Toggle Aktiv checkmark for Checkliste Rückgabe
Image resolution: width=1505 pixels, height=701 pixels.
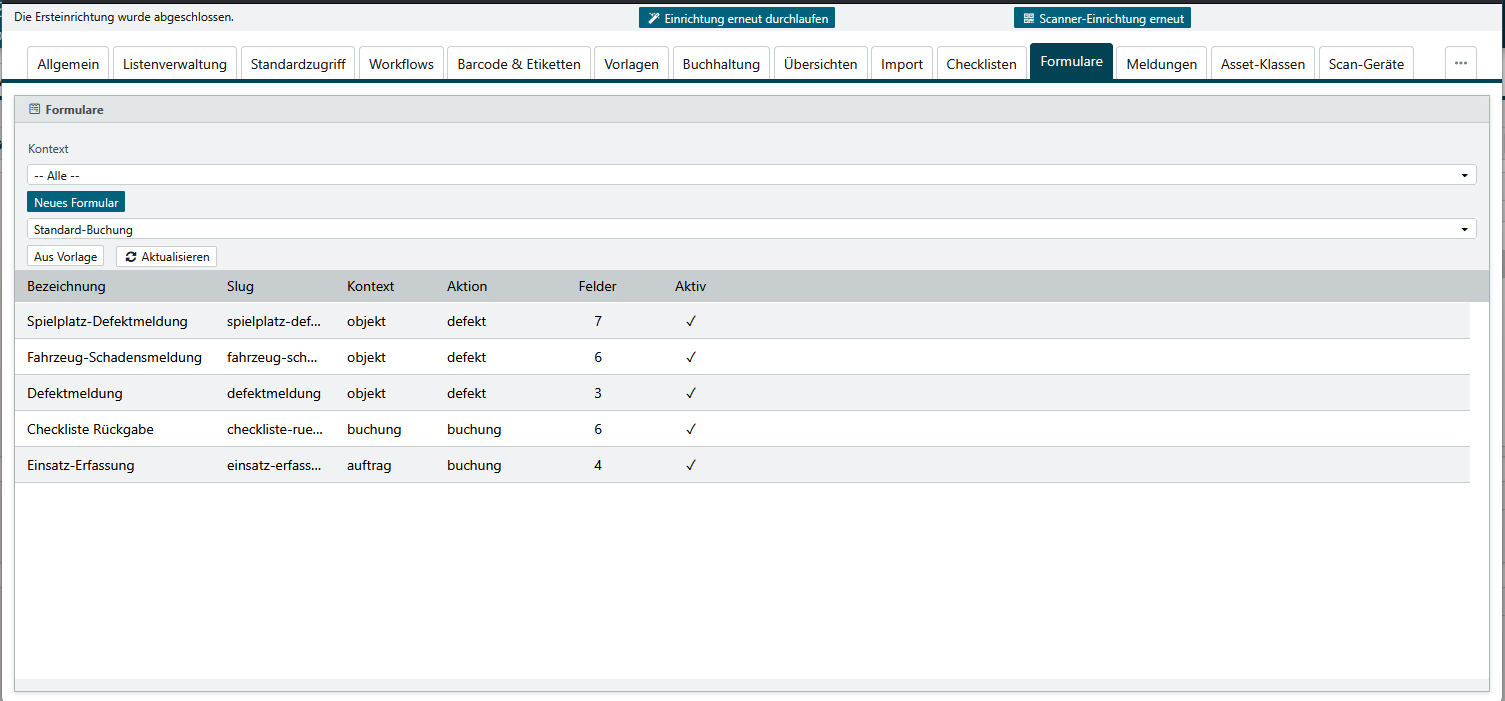690,429
